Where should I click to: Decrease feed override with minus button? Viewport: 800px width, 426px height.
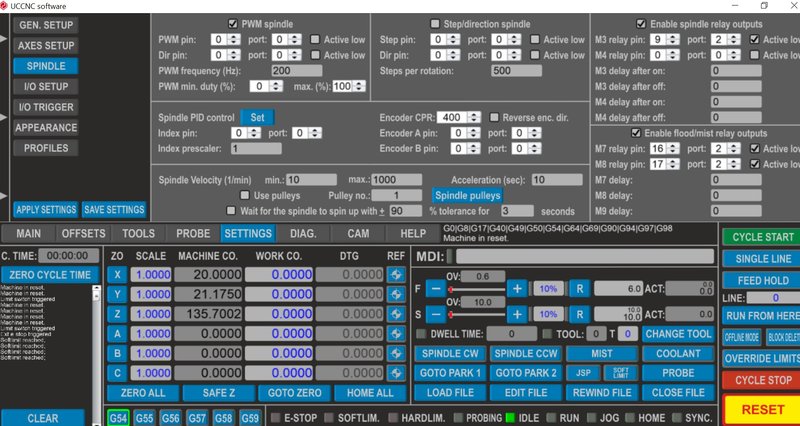pos(436,289)
